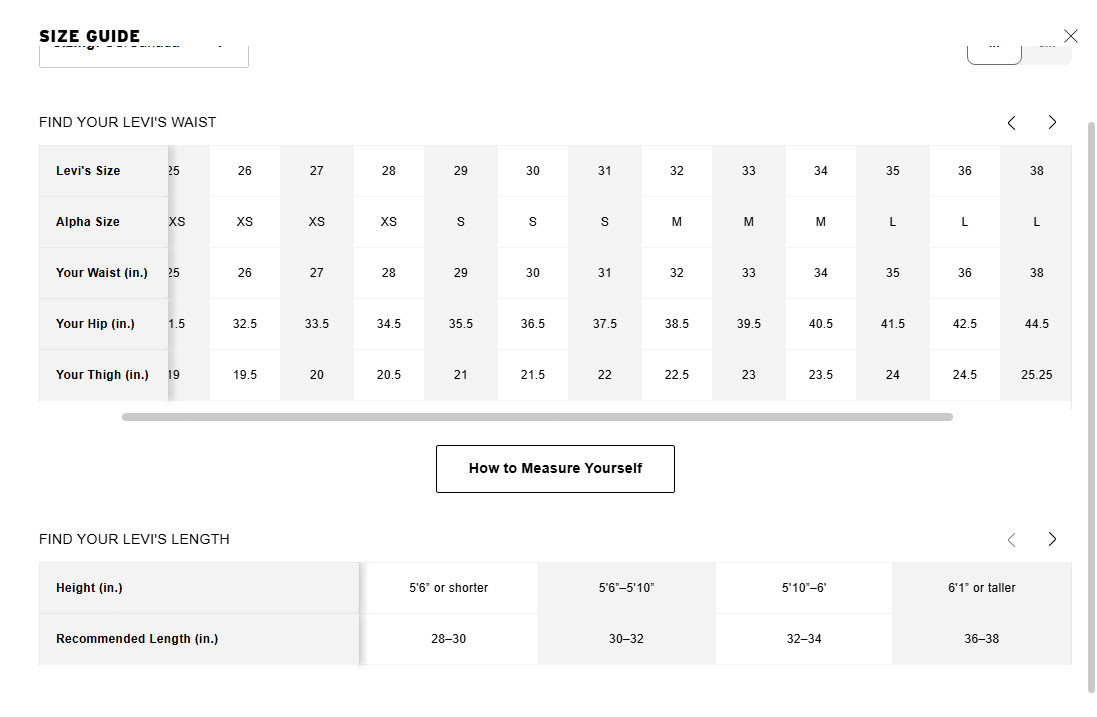Select the Your Thigh (in.) row header
Image resolution: width=1097 pixels, height=717 pixels.
pos(104,375)
